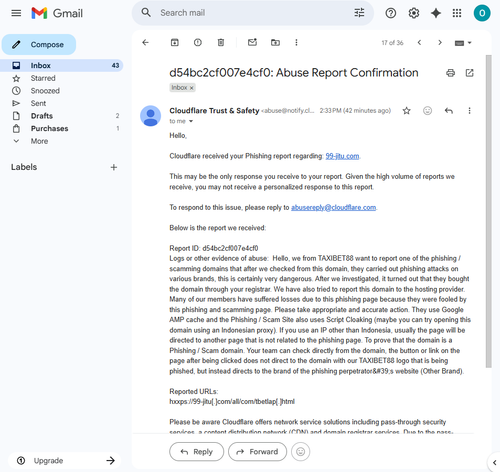
Task: Click the Labels heading
Action: click(24, 167)
